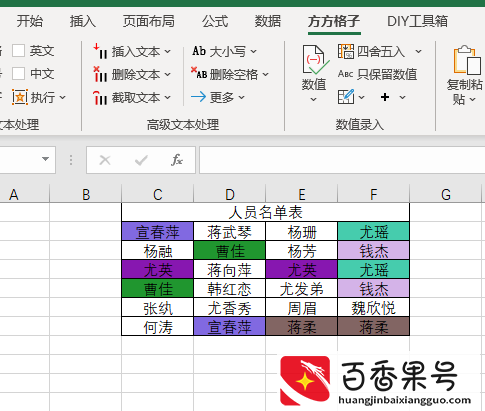Click the Copy Paste (复制粘贴) clipboard icon
Image resolution: width=485 pixels, height=411 pixels.
pos(467,60)
